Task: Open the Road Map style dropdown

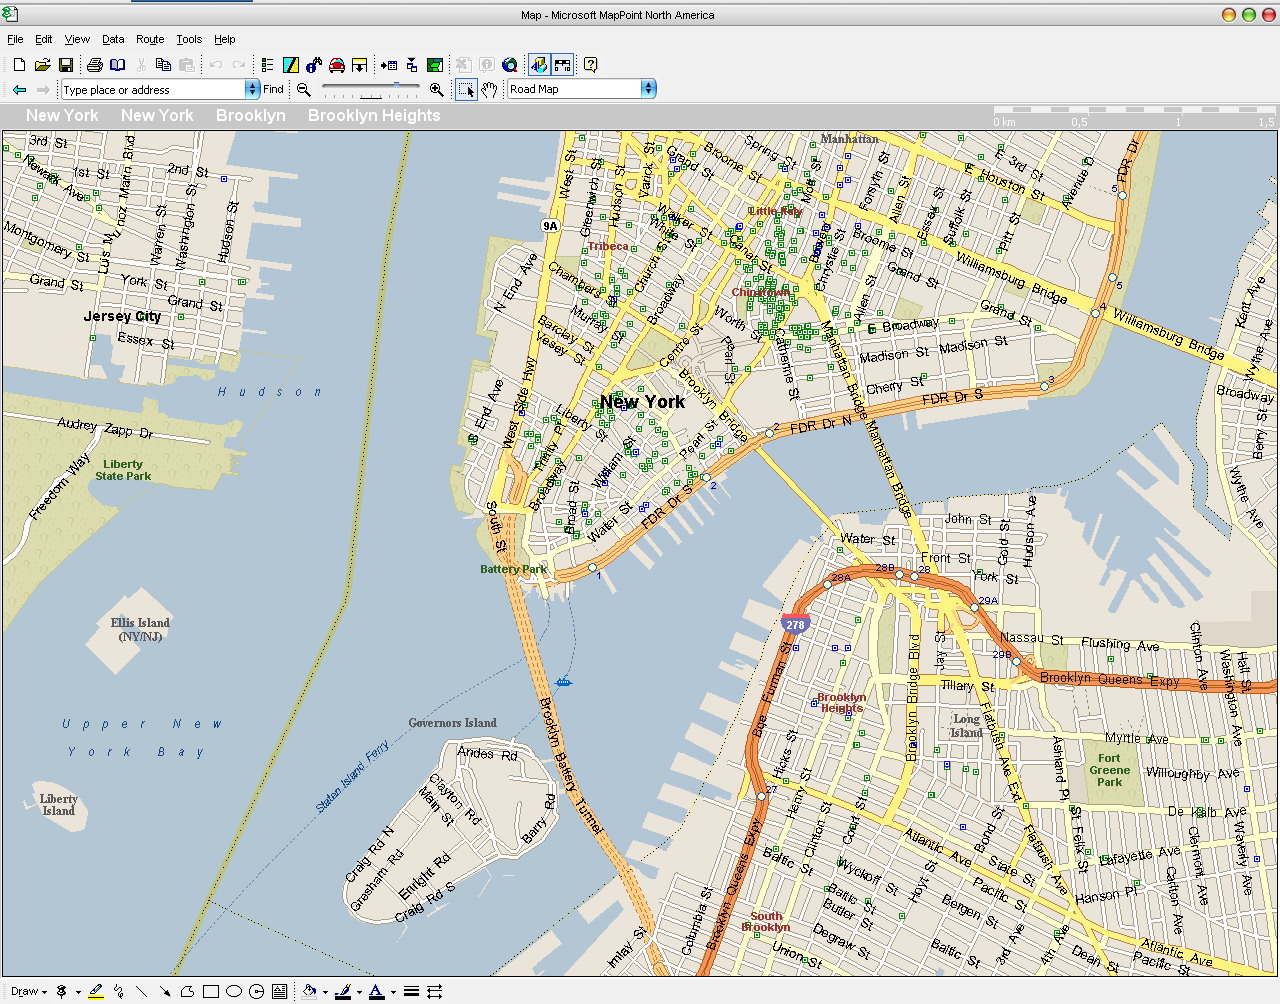Action: tap(648, 89)
